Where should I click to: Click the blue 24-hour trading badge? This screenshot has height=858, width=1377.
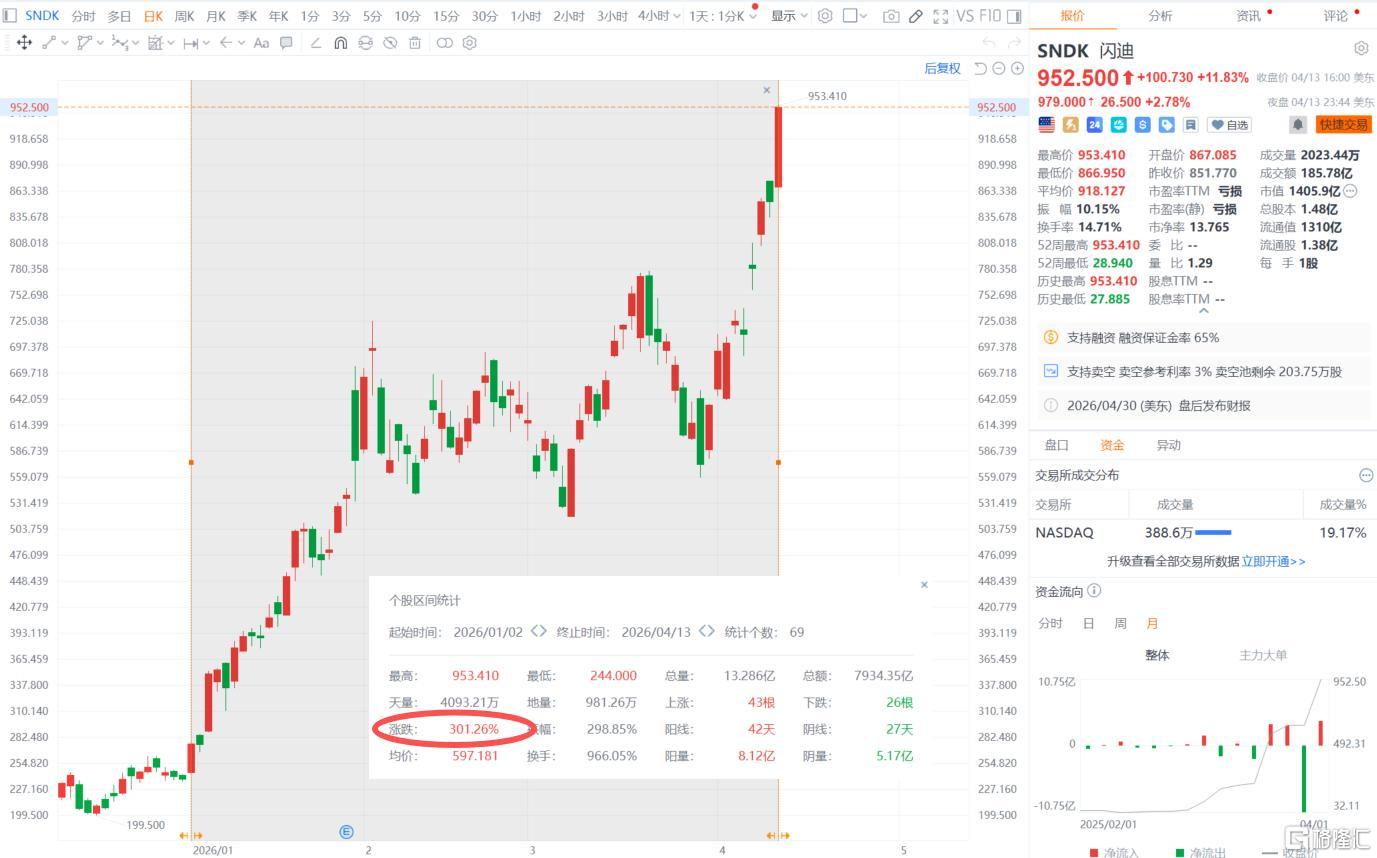point(1094,125)
